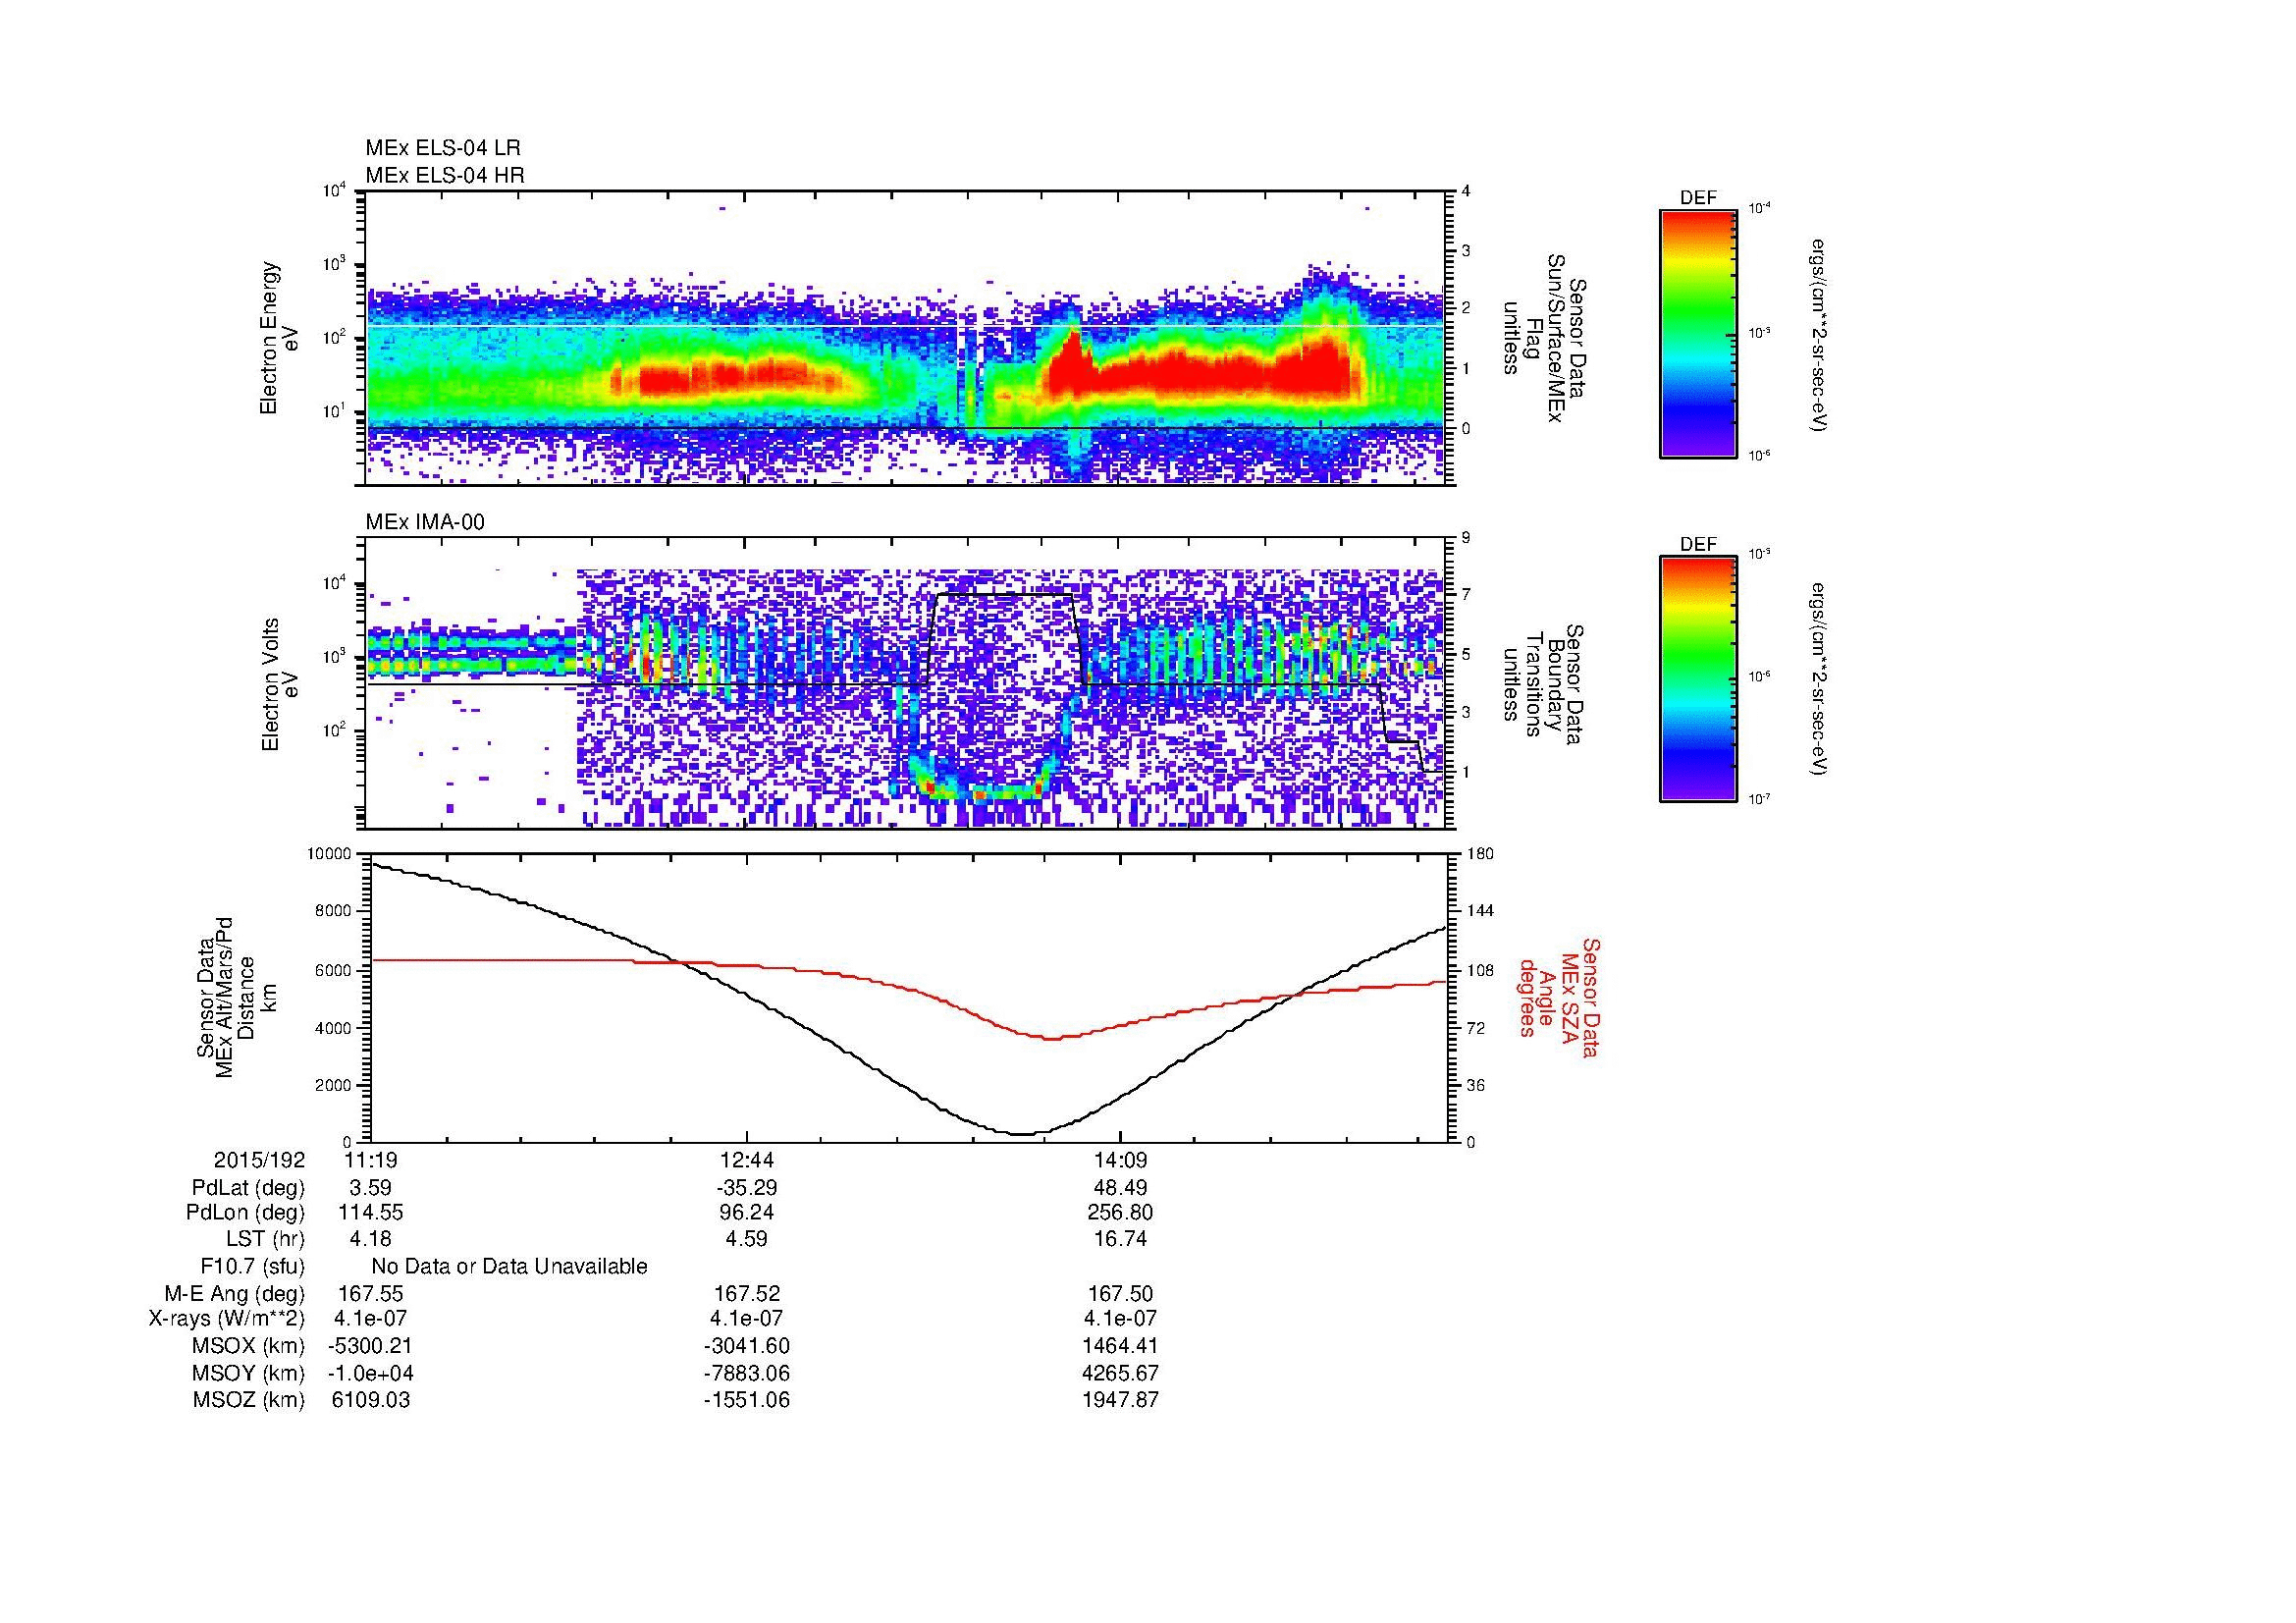This screenshot has width=2296, height=1623.
Task: Click the 'LST (hr)' row label
Action: pos(265,1240)
